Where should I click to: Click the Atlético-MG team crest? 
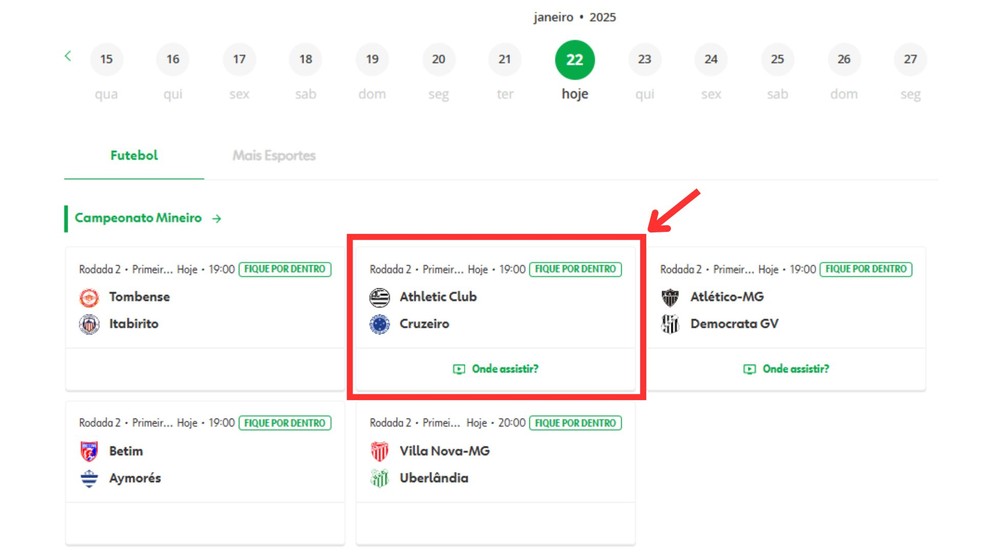pos(670,297)
